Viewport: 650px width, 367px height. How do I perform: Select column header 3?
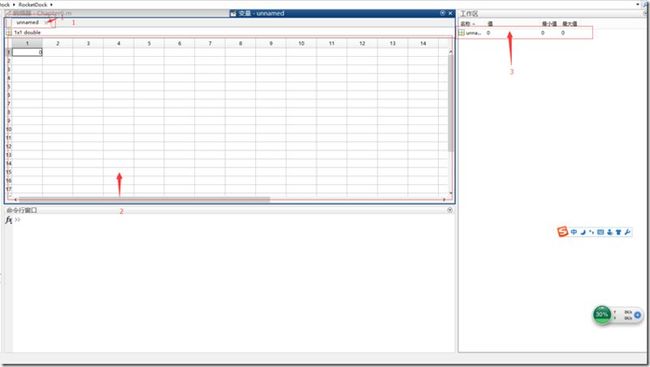(x=88, y=43)
